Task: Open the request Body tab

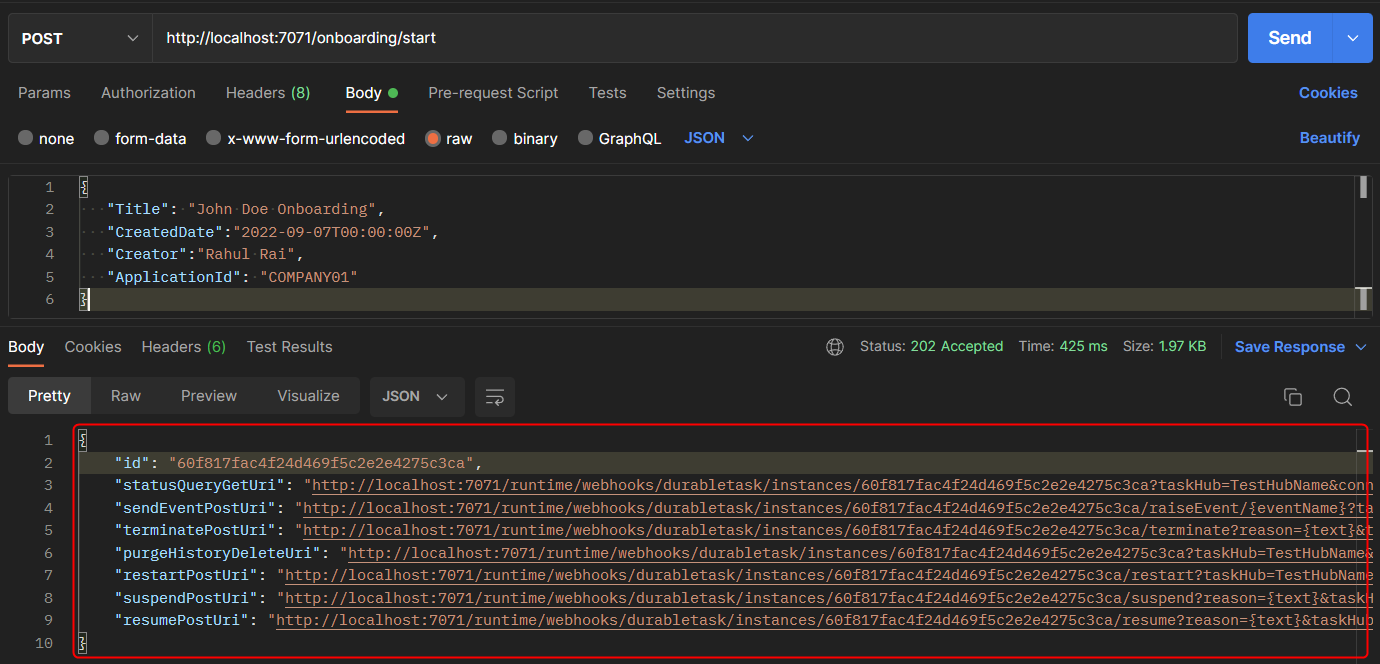Action: point(371,93)
